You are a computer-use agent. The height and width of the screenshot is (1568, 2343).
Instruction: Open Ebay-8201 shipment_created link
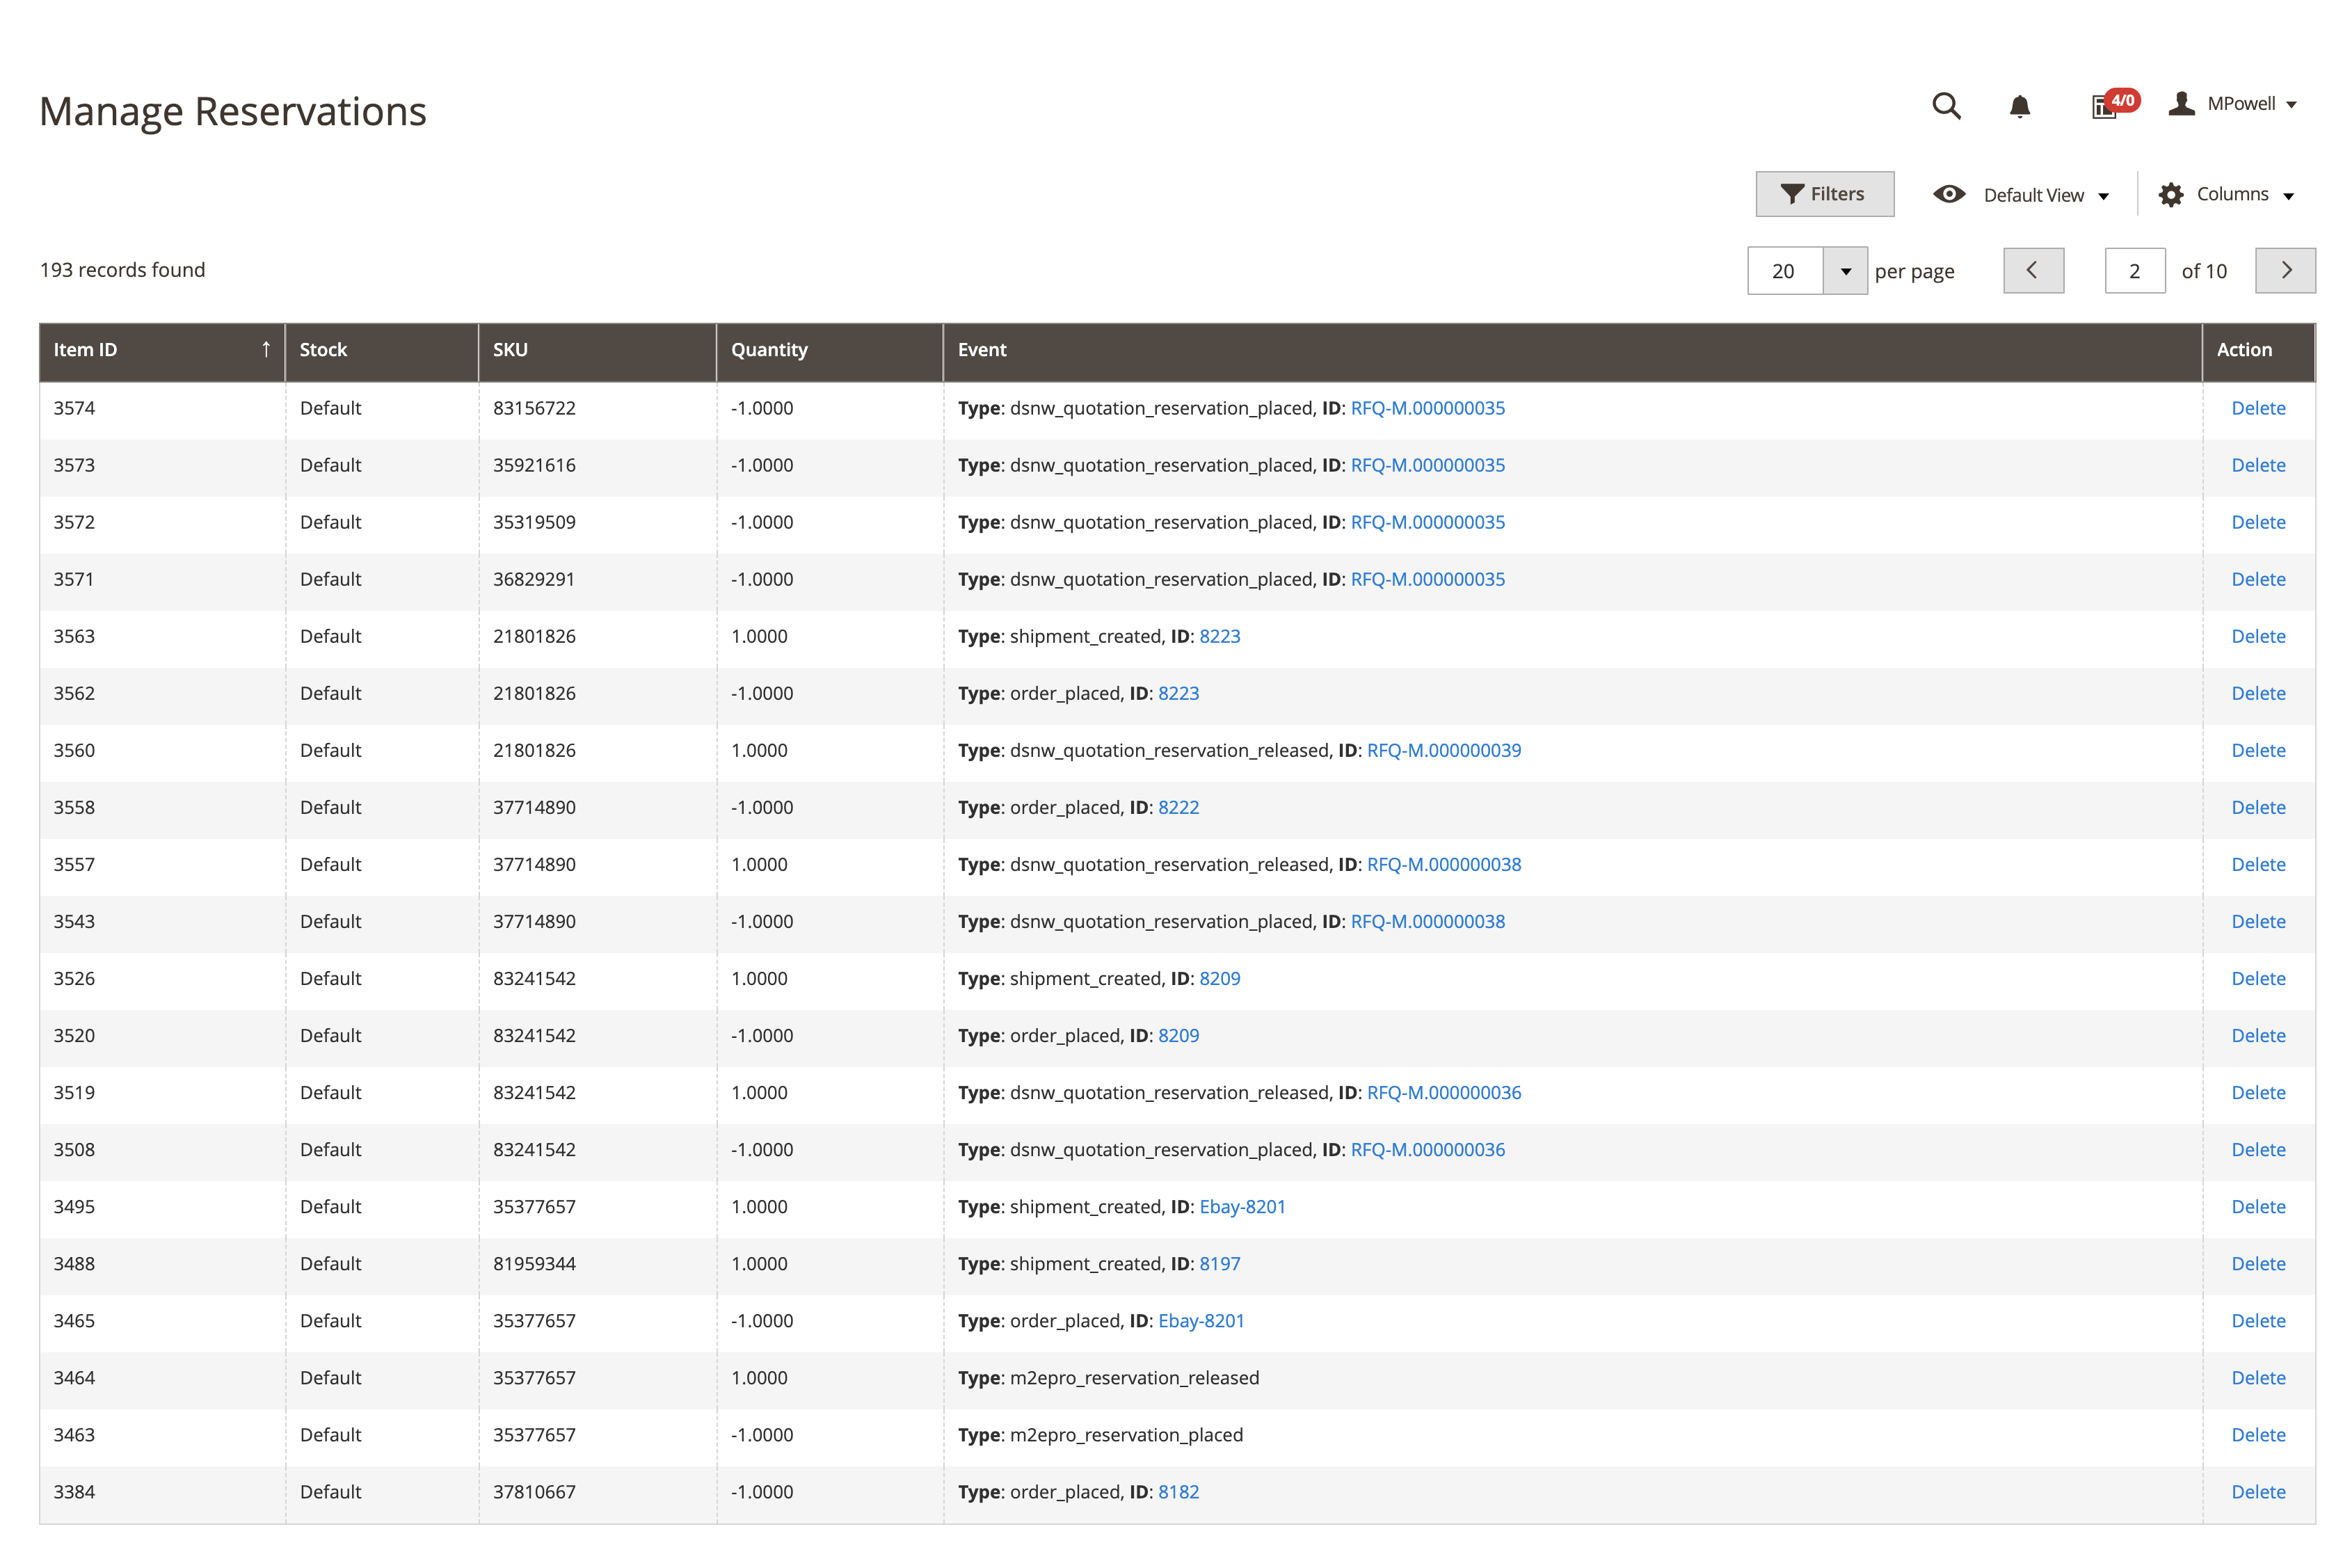click(1241, 1207)
